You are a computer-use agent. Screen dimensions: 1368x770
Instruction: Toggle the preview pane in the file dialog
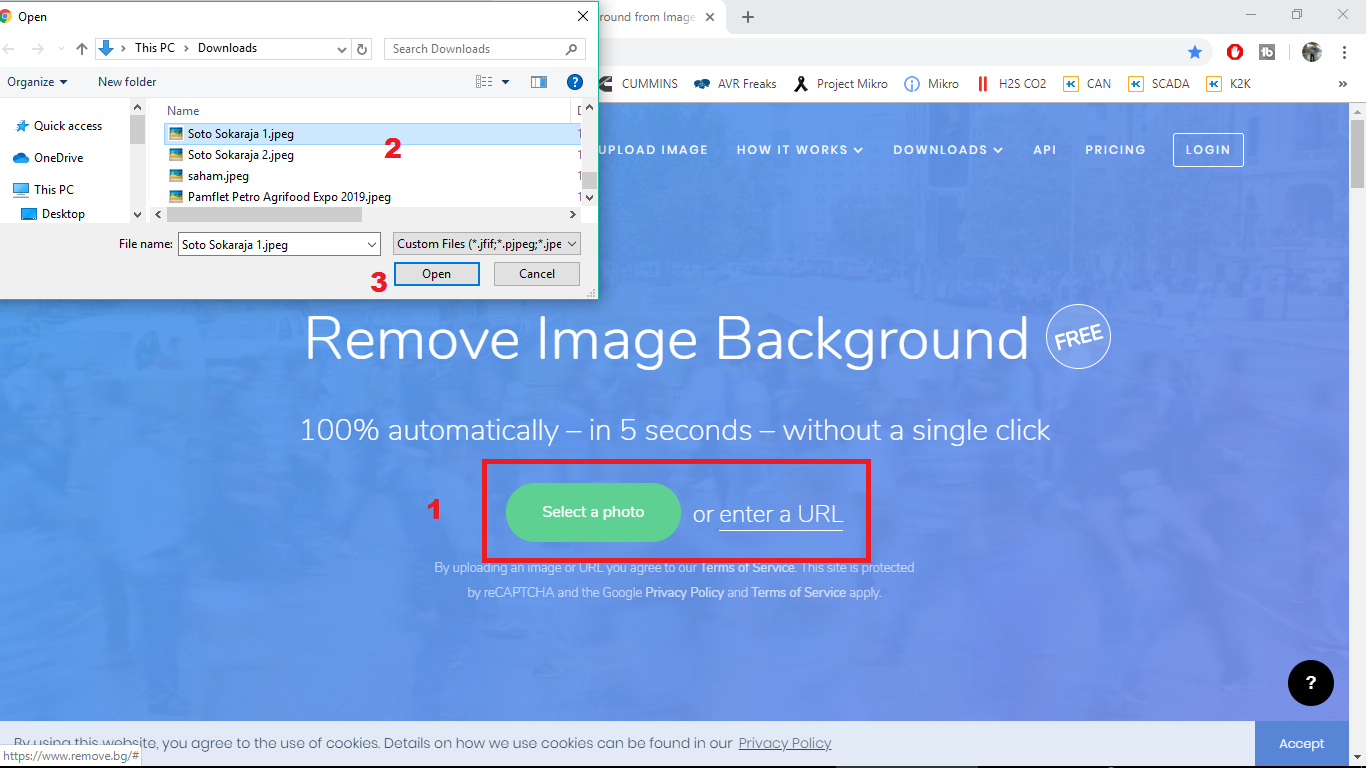(x=538, y=82)
